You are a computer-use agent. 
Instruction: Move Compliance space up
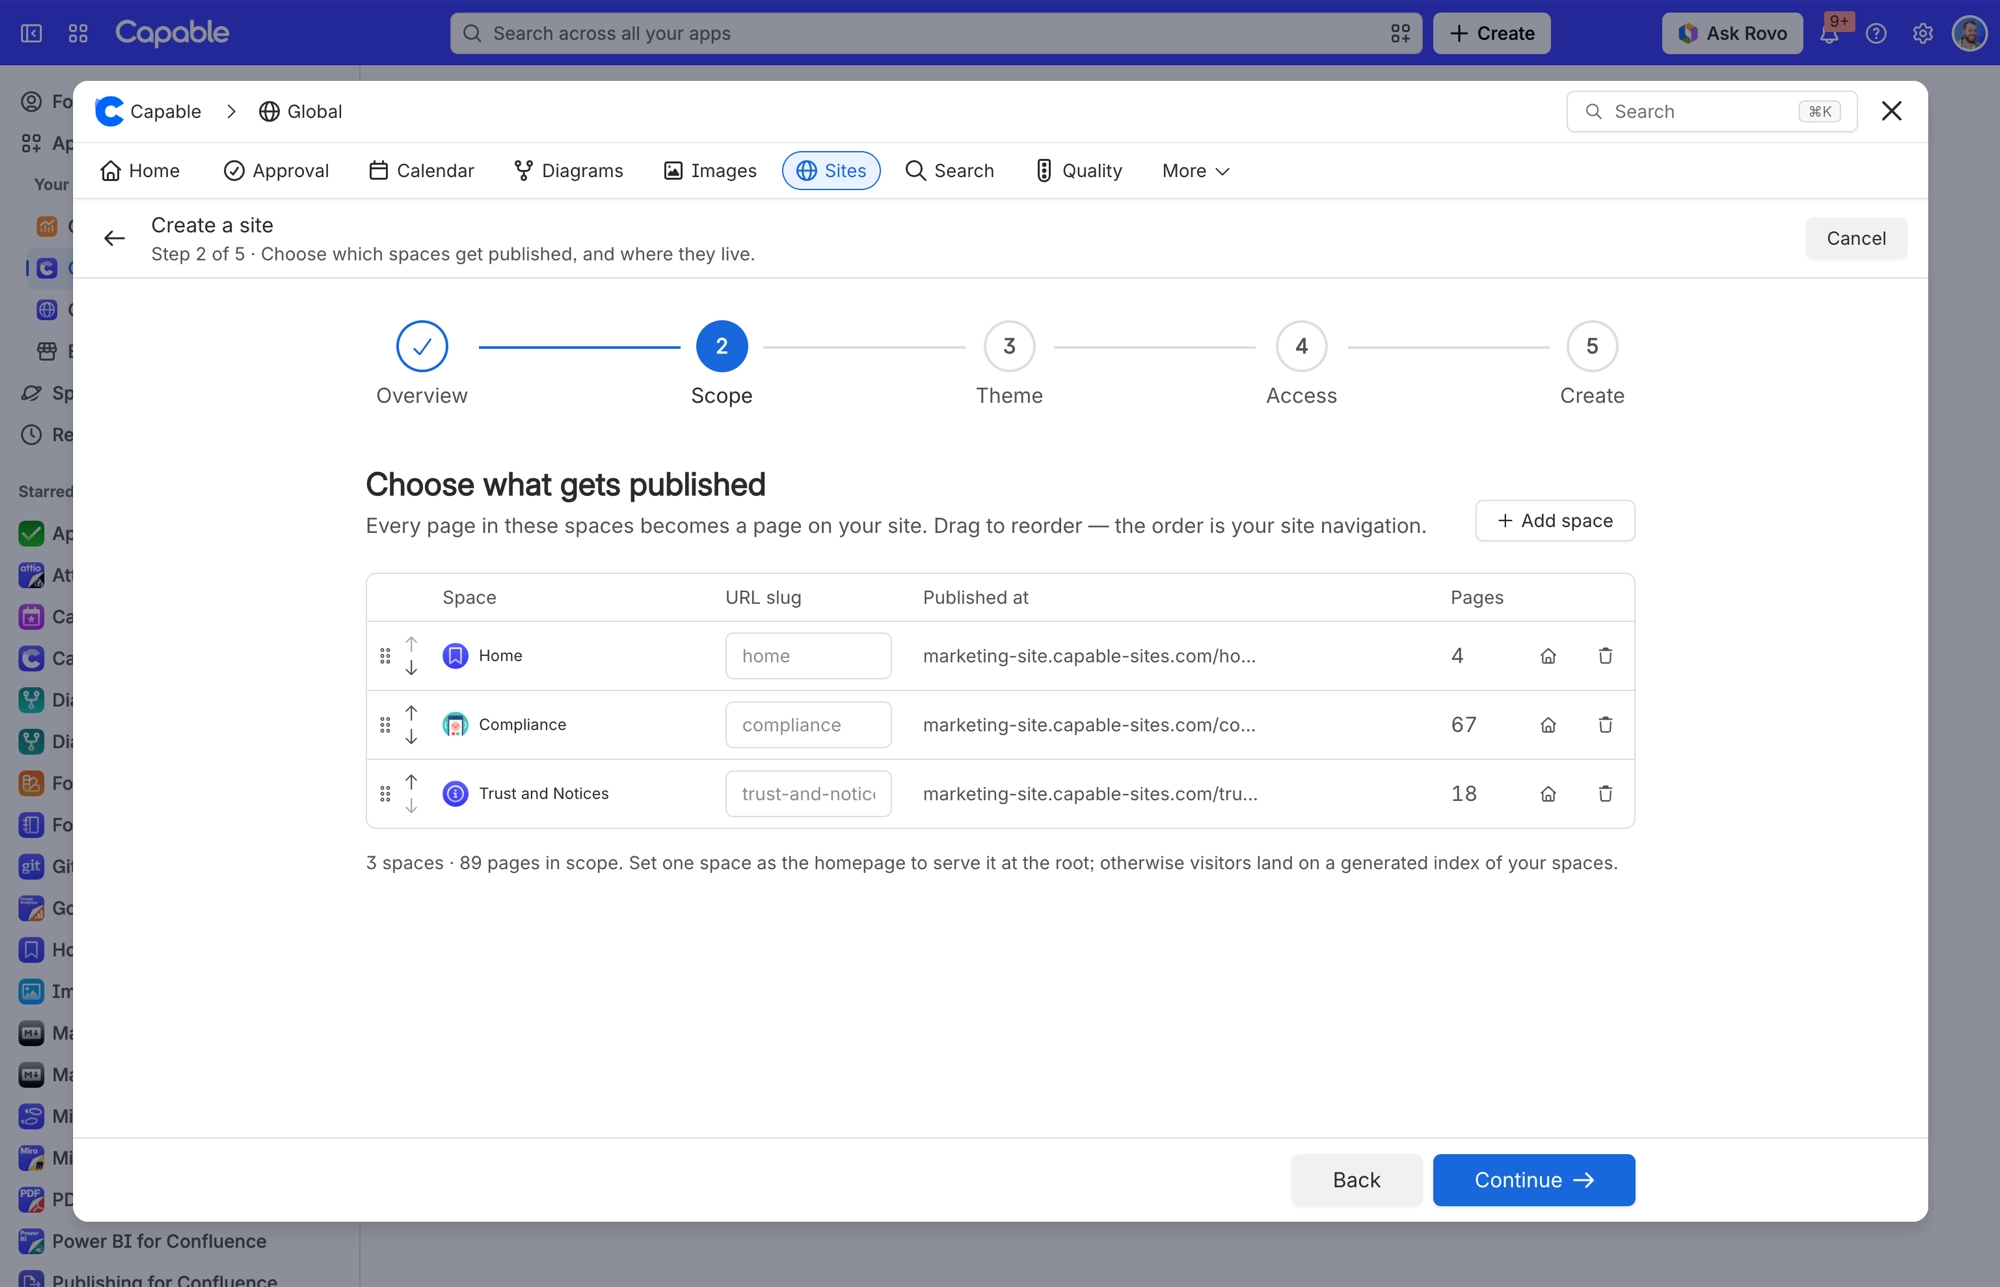(x=411, y=713)
